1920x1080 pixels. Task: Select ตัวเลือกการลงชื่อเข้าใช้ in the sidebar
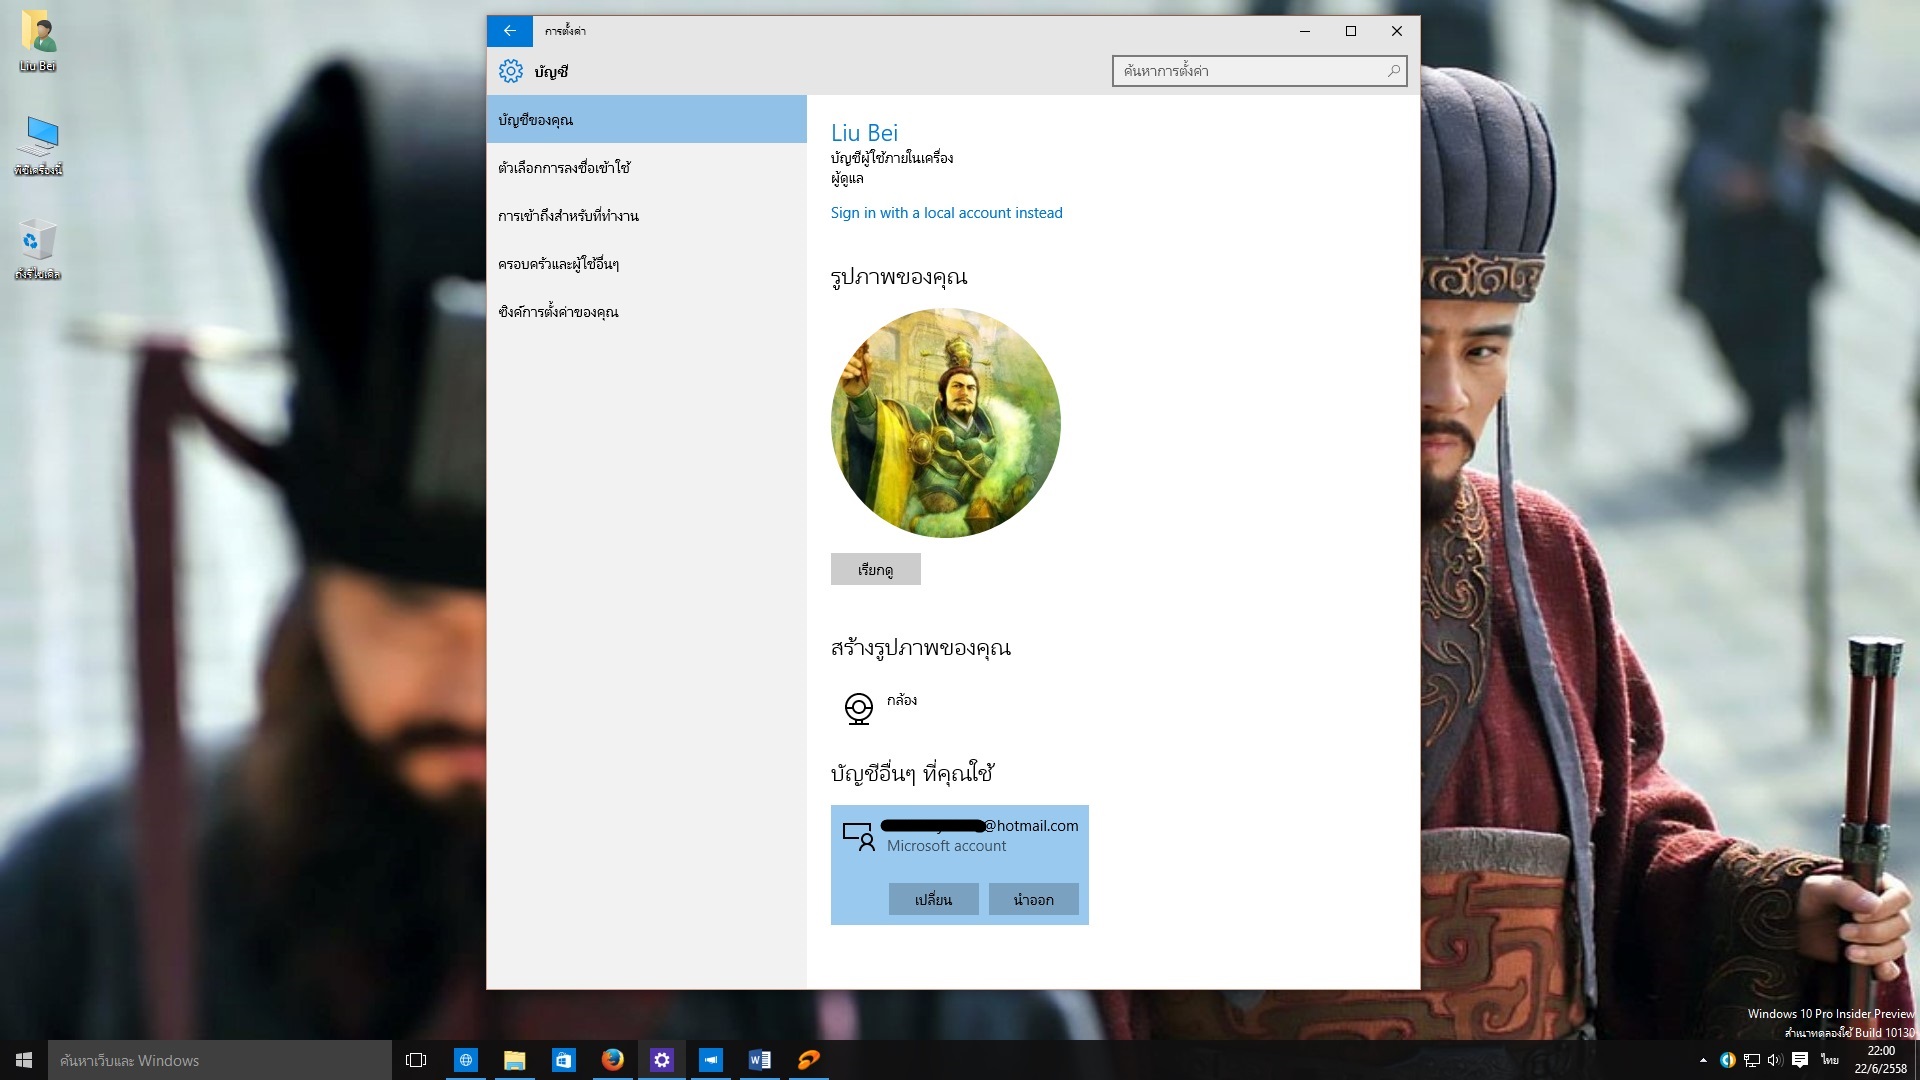coord(564,168)
